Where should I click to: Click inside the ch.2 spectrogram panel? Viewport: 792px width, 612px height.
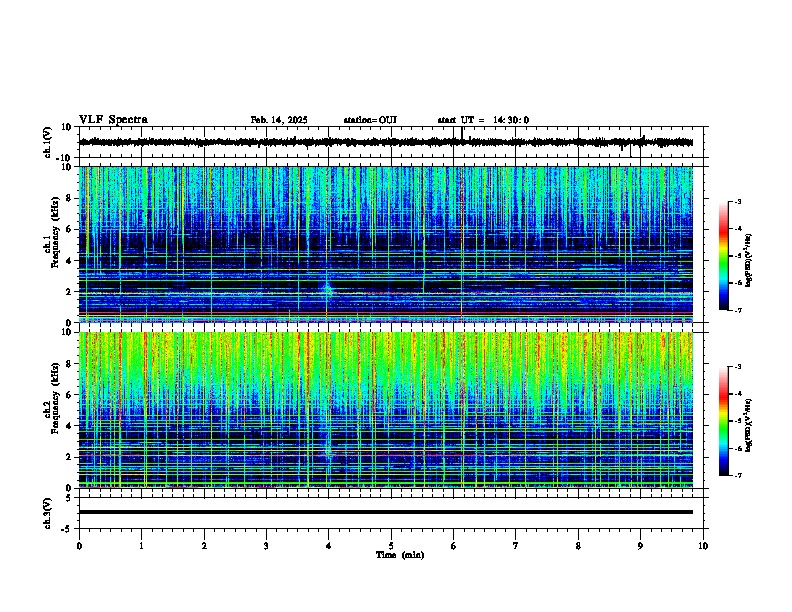386,410
